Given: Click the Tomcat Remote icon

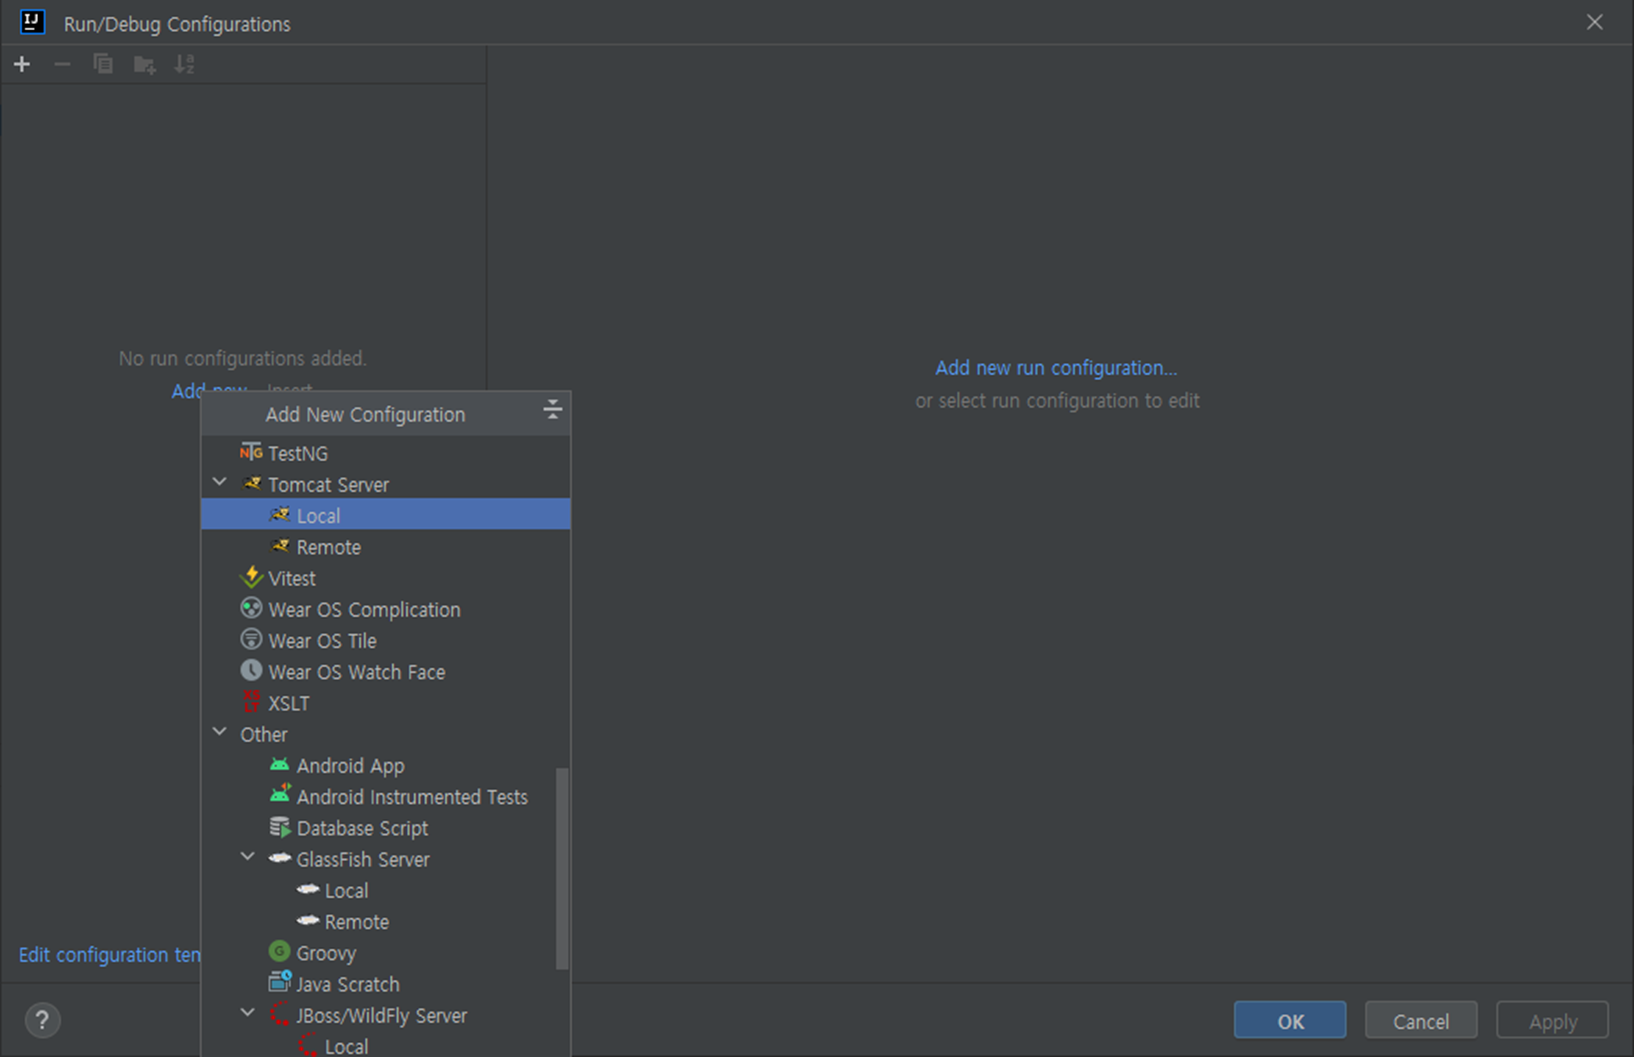Looking at the screenshot, I should pos(280,546).
